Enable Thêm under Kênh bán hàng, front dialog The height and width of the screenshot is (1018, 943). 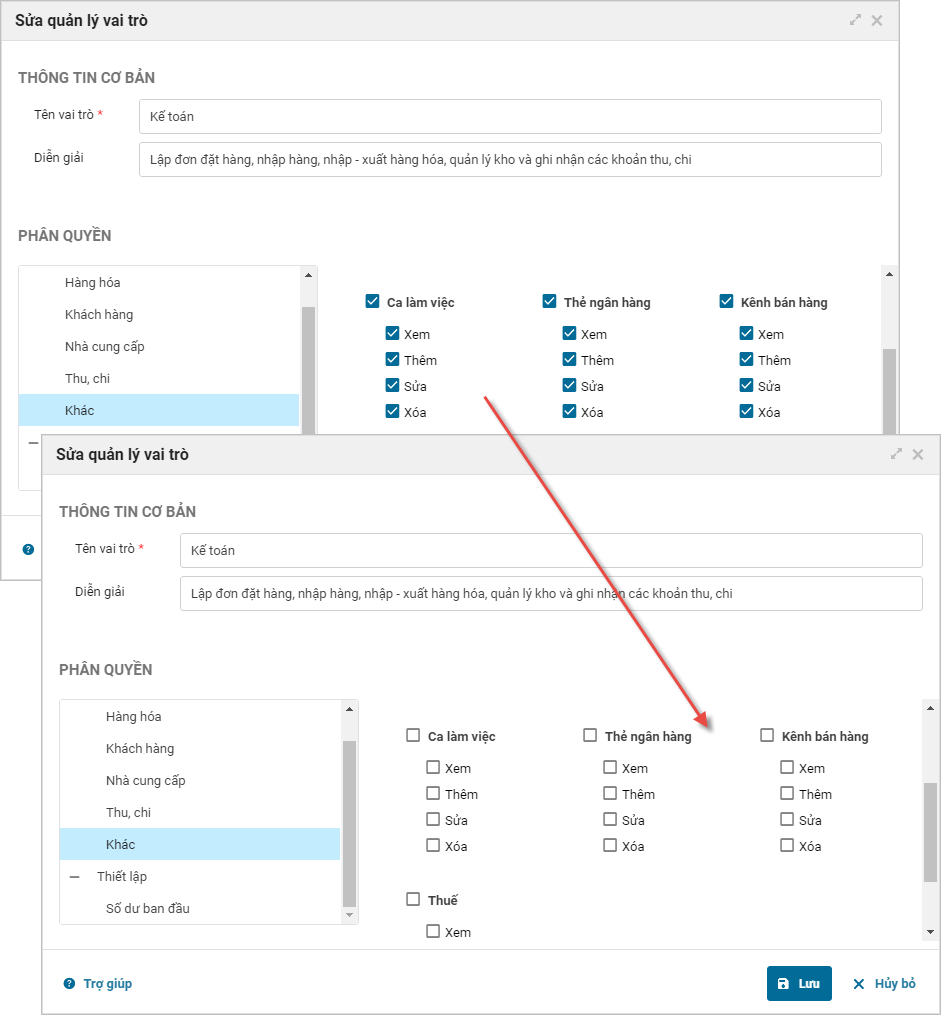(x=787, y=793)
